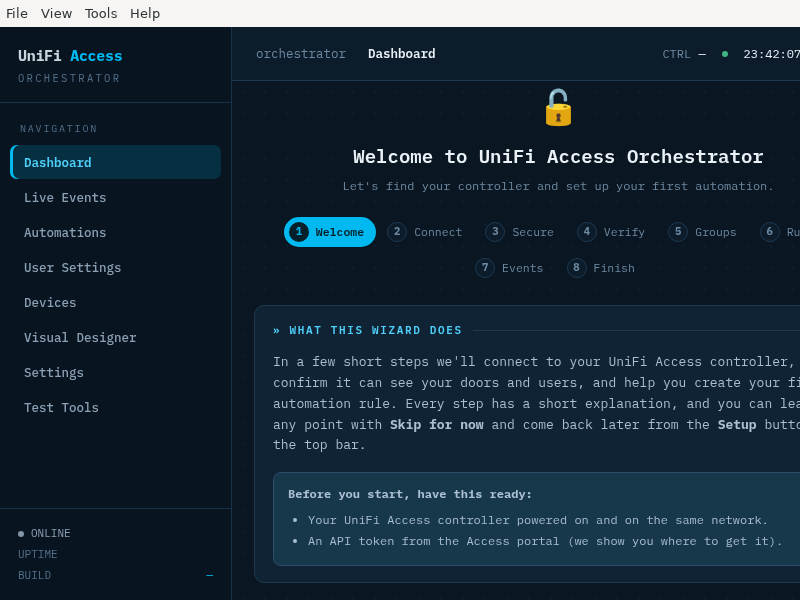The width and height of the screenshot is (800, 600).
Task: Jump to wizard step 3 Secure
Action: pyautogui.click(x=520, y=232)
